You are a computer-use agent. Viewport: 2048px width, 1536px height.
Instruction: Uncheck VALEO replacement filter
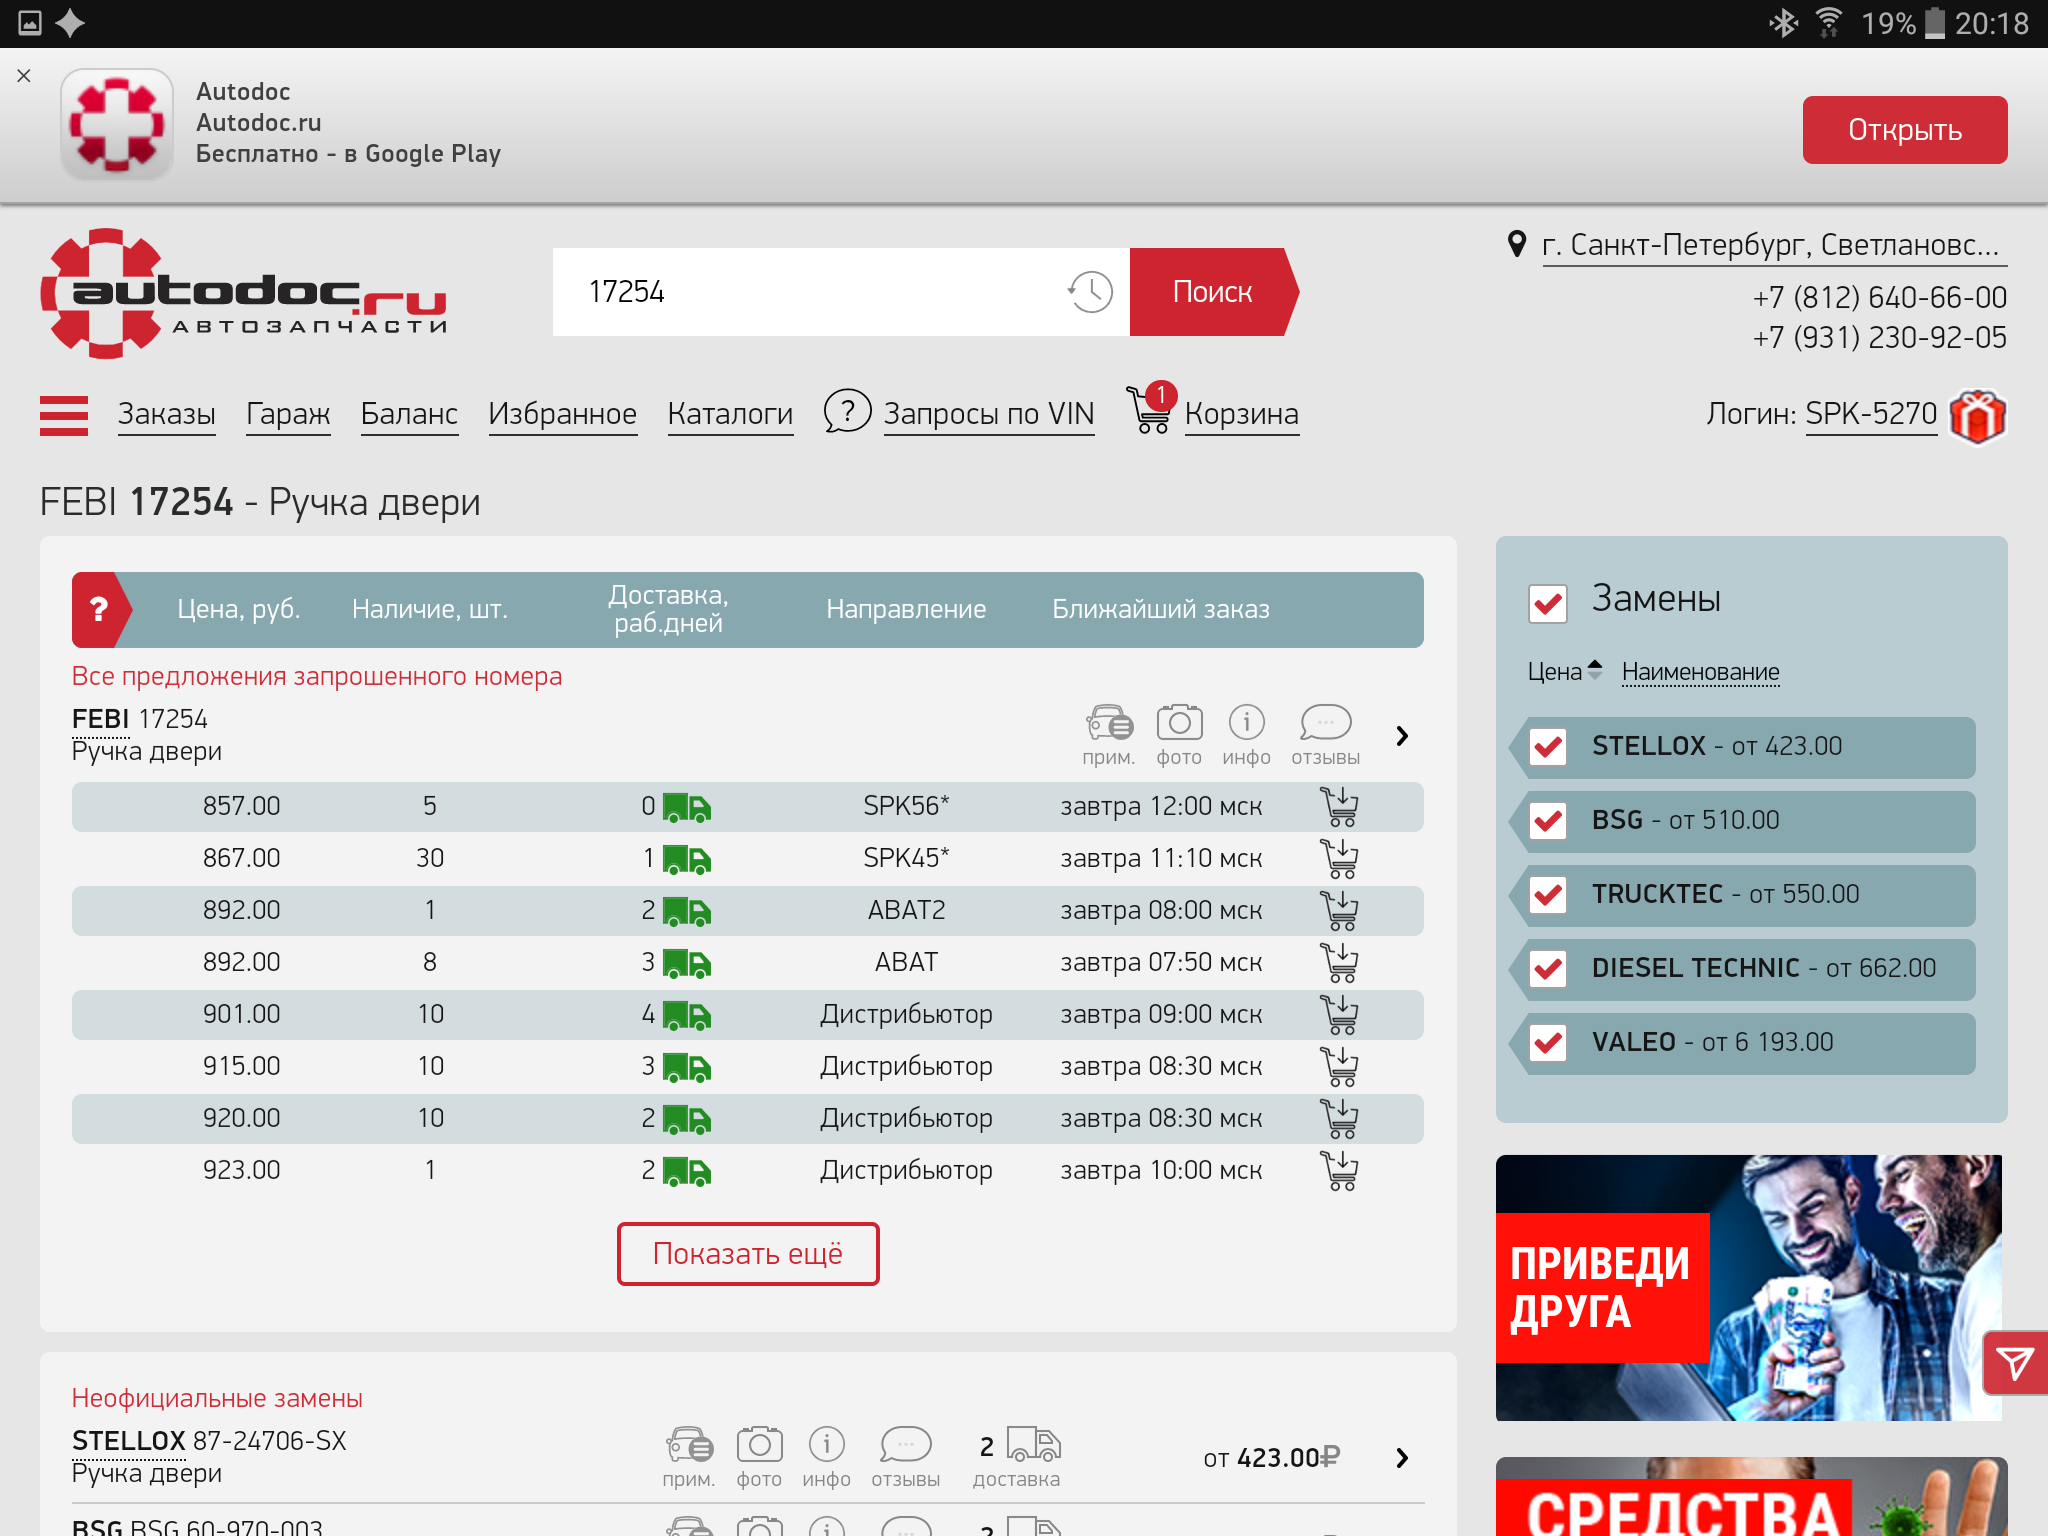pyautogui.click(x=1549, y=1043)
